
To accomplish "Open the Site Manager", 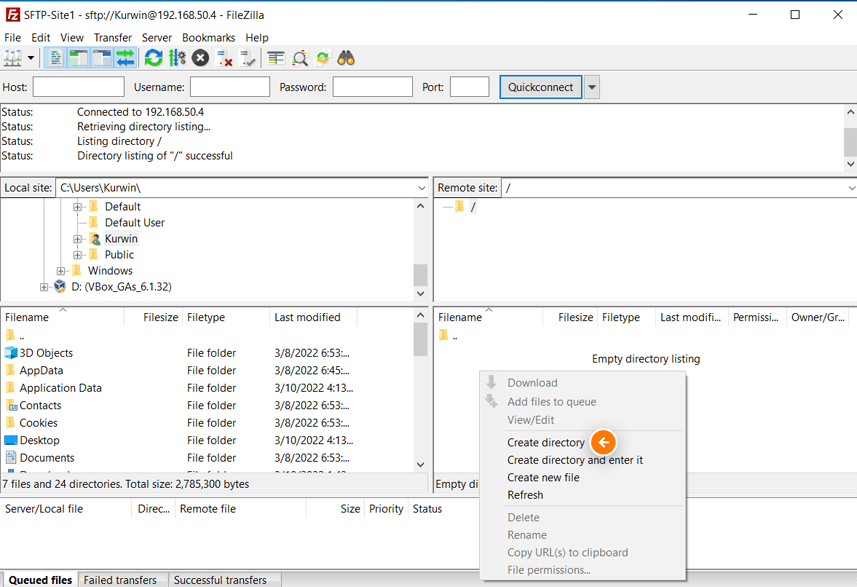I will (x=13, y=57).
